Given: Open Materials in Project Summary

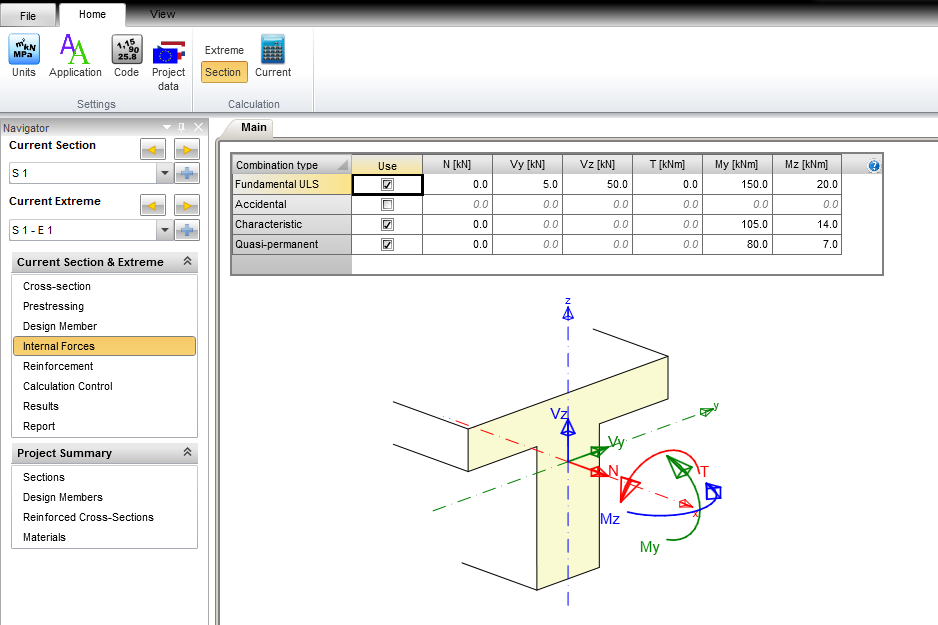Looking at the screenshot, I should [x=44, y=537].
